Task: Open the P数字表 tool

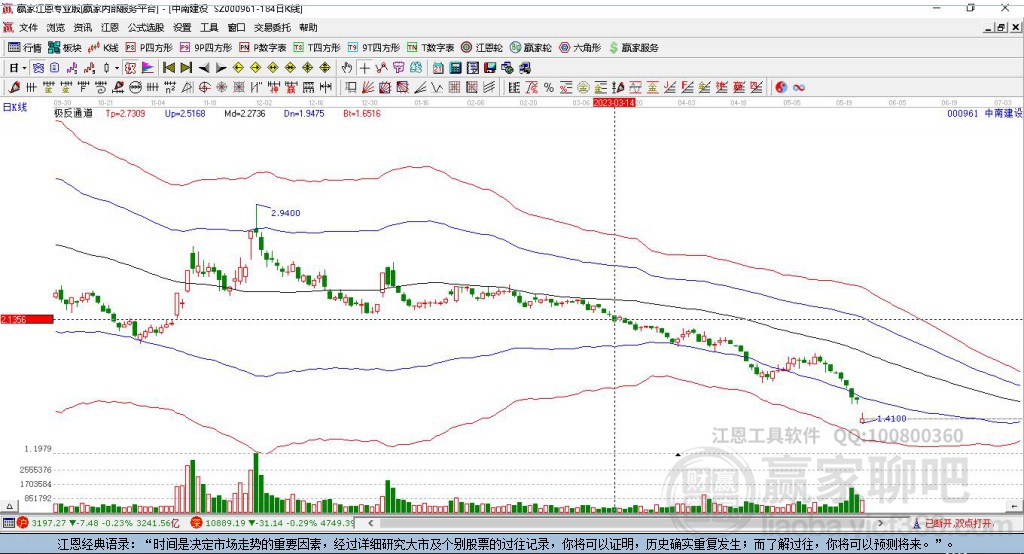Action: (263, 48)
